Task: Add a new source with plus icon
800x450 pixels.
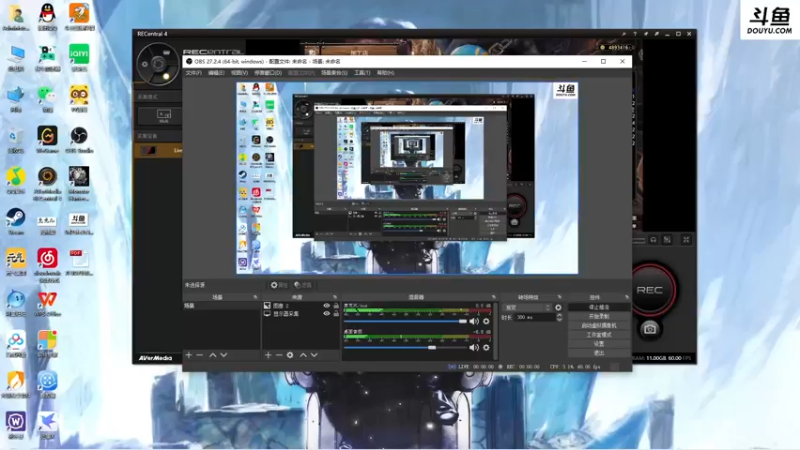Action: (268, 355)
